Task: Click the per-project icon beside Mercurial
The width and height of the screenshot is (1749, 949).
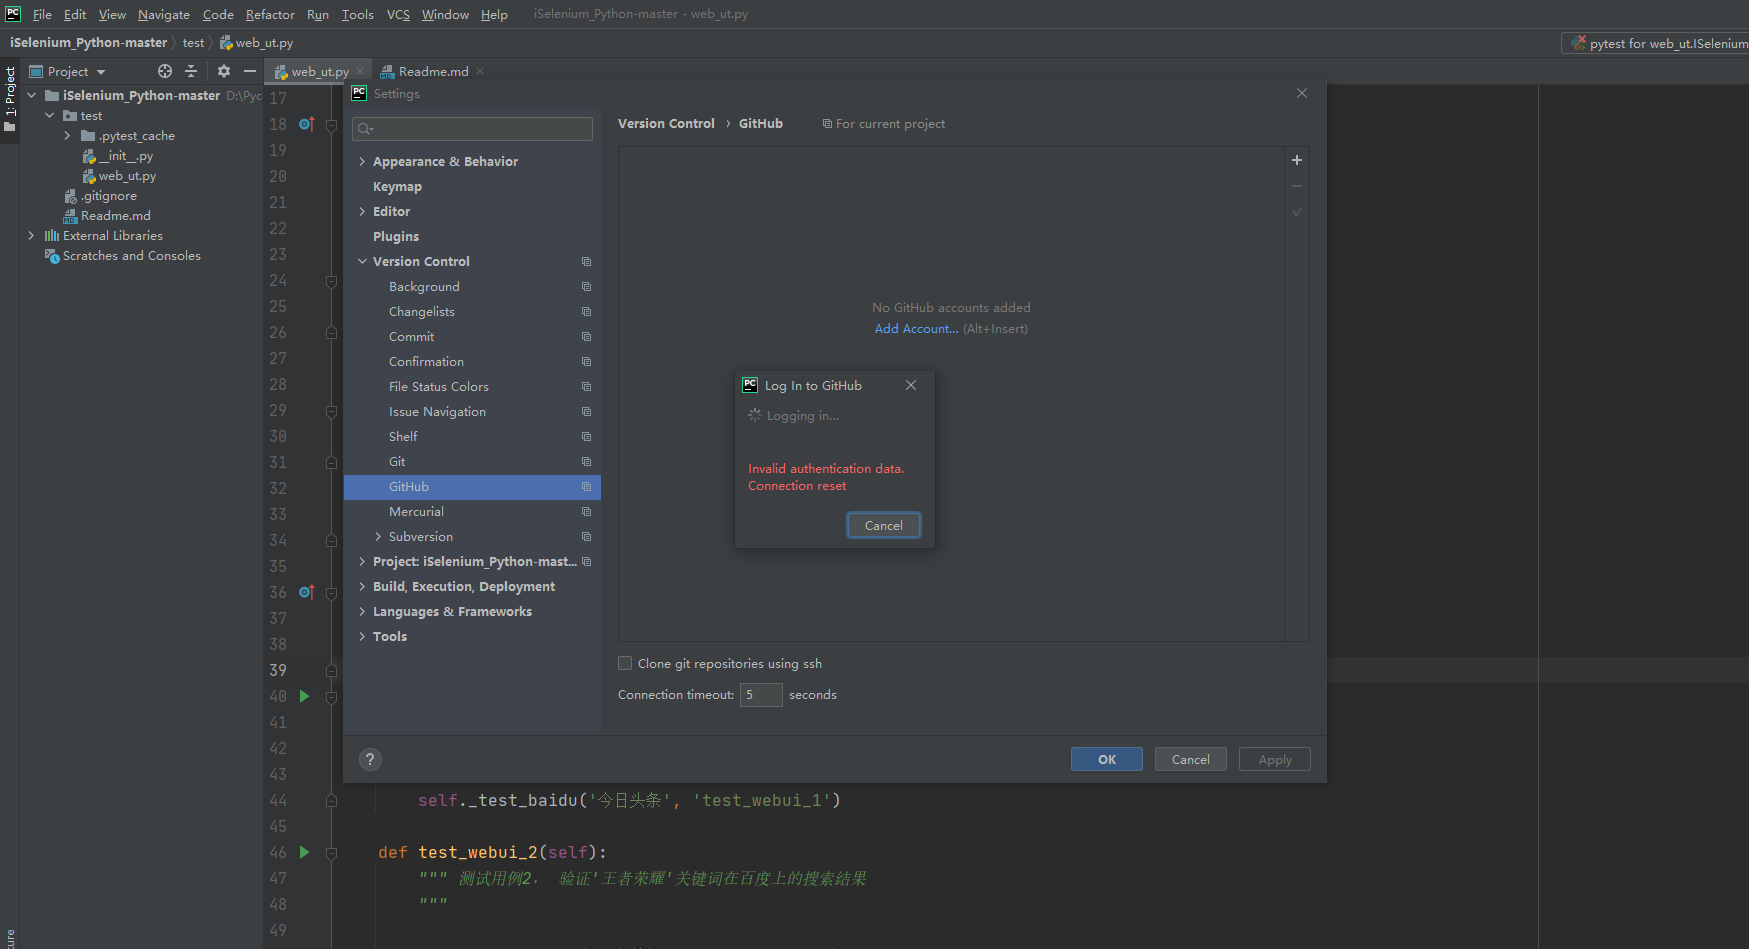Action: coord(586,512)
